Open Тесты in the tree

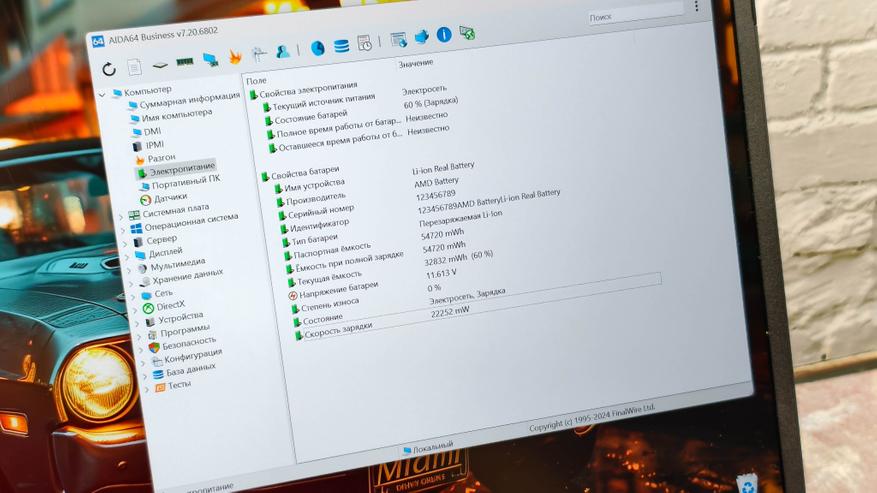pyautogui.click(x=180, y=385)
